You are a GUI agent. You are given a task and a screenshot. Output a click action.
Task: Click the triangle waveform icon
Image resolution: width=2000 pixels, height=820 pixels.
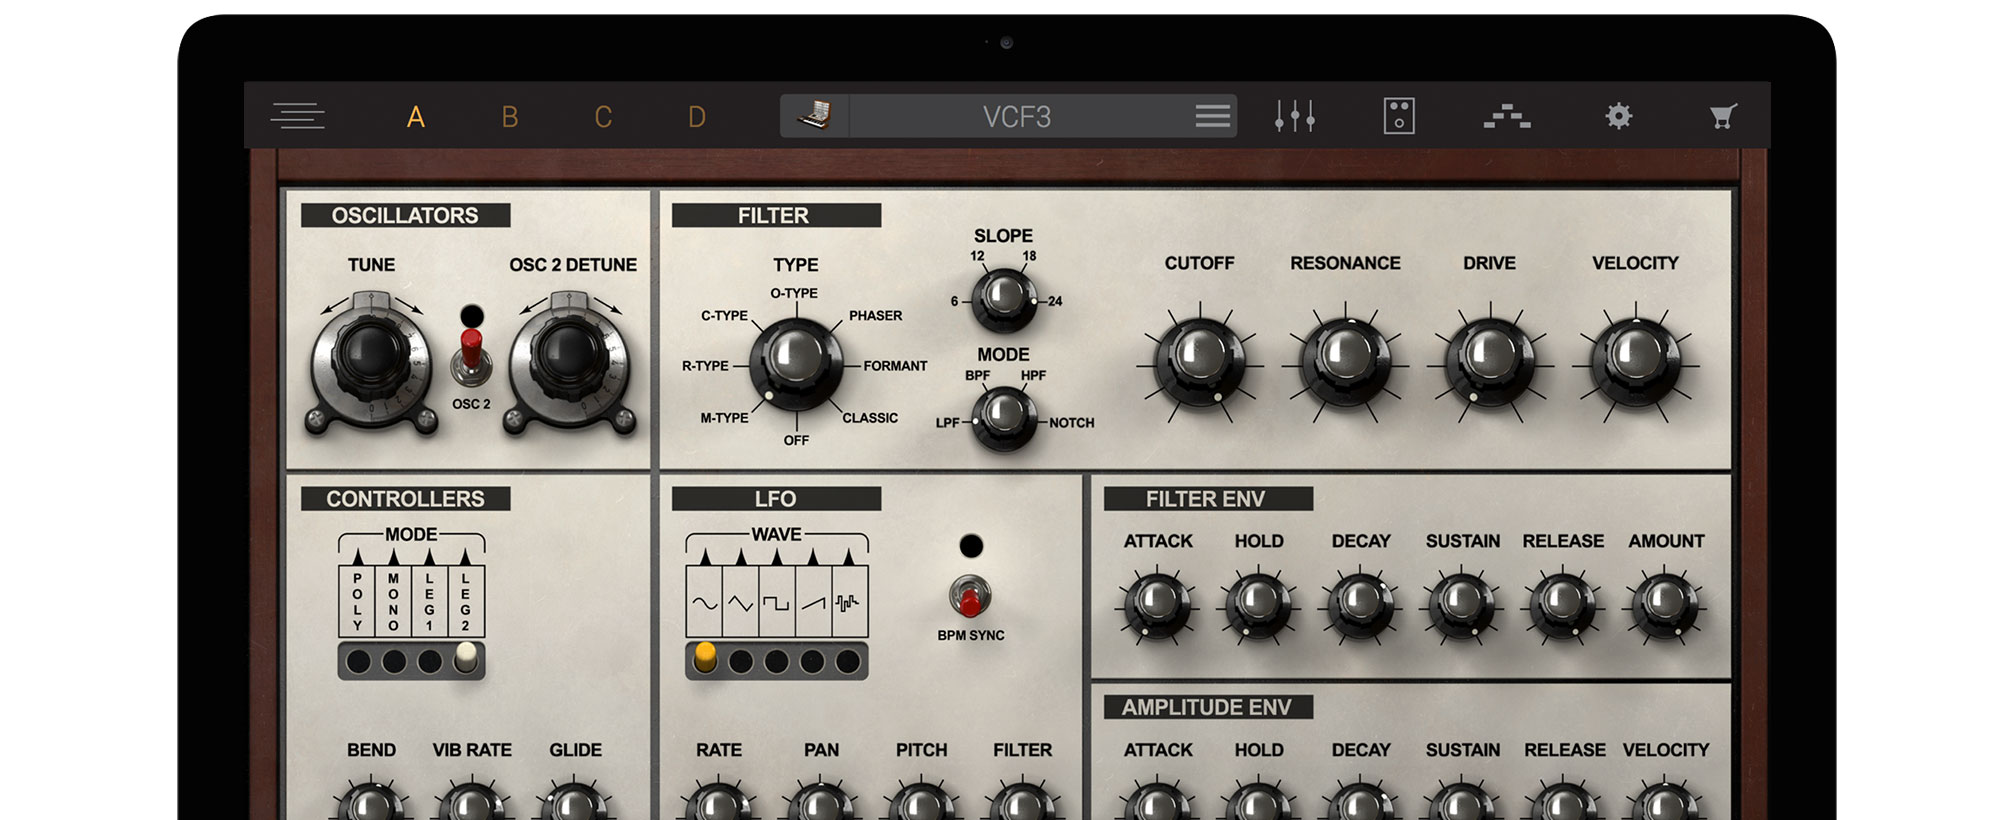click(741, 603)
